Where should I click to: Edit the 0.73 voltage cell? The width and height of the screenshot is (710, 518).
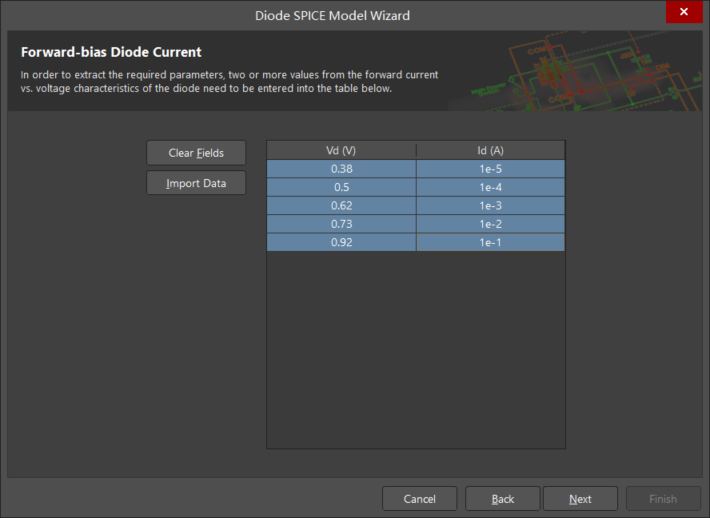[341, 223]
